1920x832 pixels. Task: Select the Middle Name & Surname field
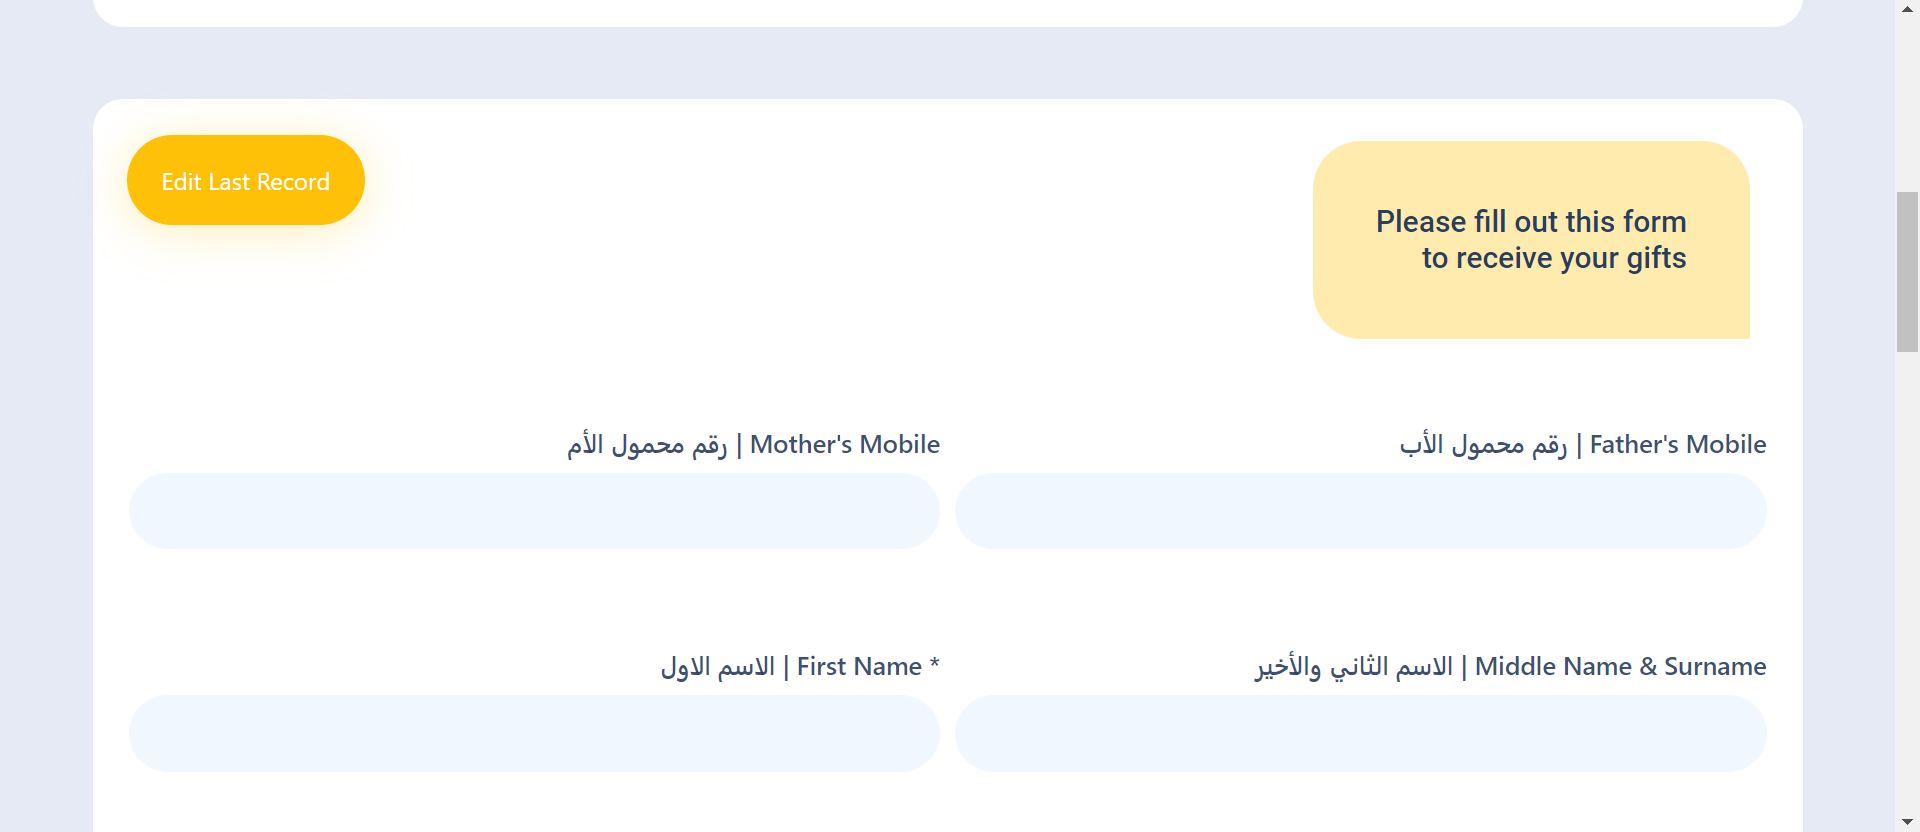point(1360,733)
